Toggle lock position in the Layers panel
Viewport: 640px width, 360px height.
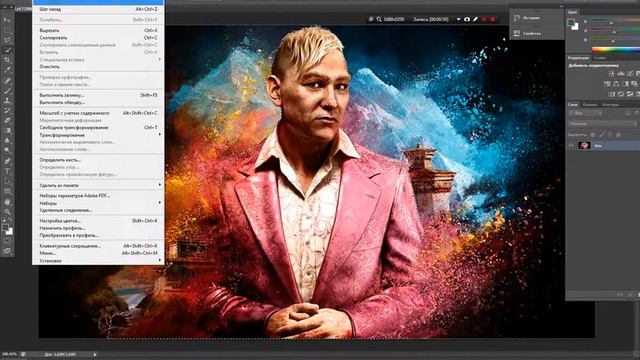pyautogui.click(x=610, y=134)
